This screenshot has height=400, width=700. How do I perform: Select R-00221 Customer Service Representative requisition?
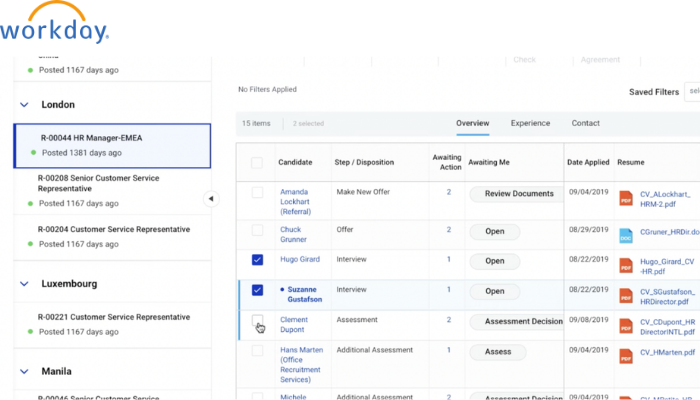[x=112, y=325]
